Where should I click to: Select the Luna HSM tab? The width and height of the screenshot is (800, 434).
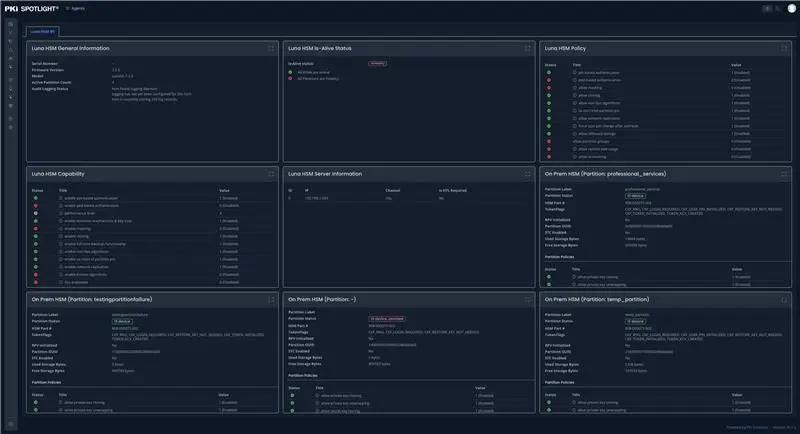(42, 32)
